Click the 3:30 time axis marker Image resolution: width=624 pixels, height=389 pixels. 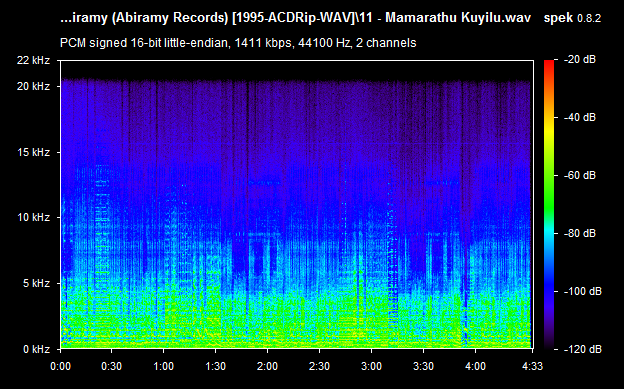pyautogui.click(x=423, y=366)
